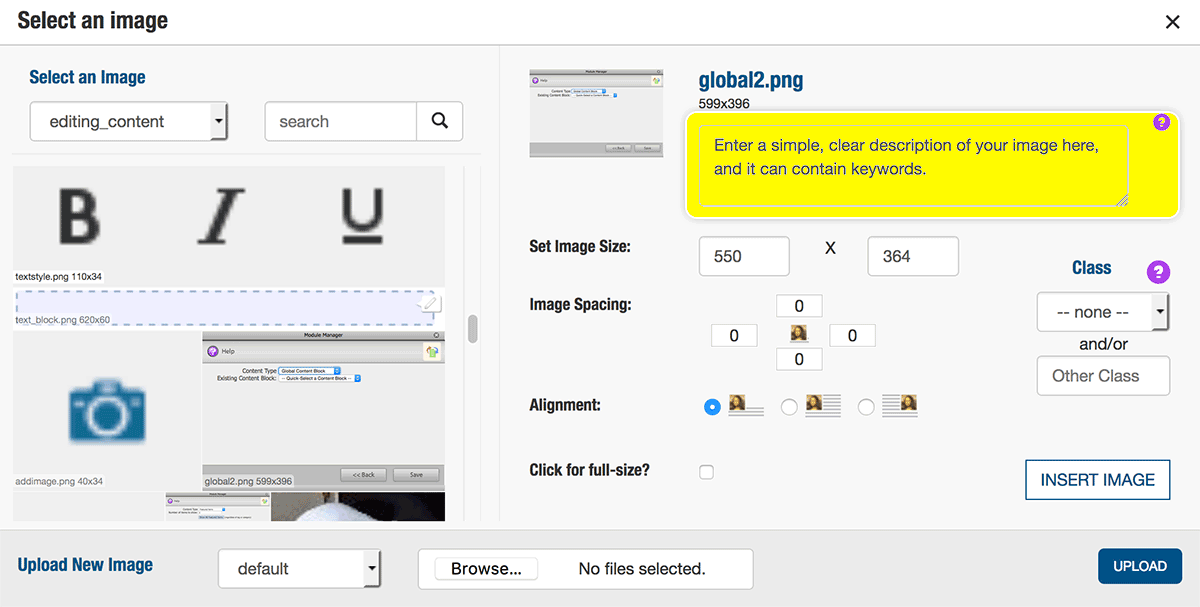The height and width of the screenshot is (607, 1200).
Task: Click the image description textarea
Action: [914, 166]
